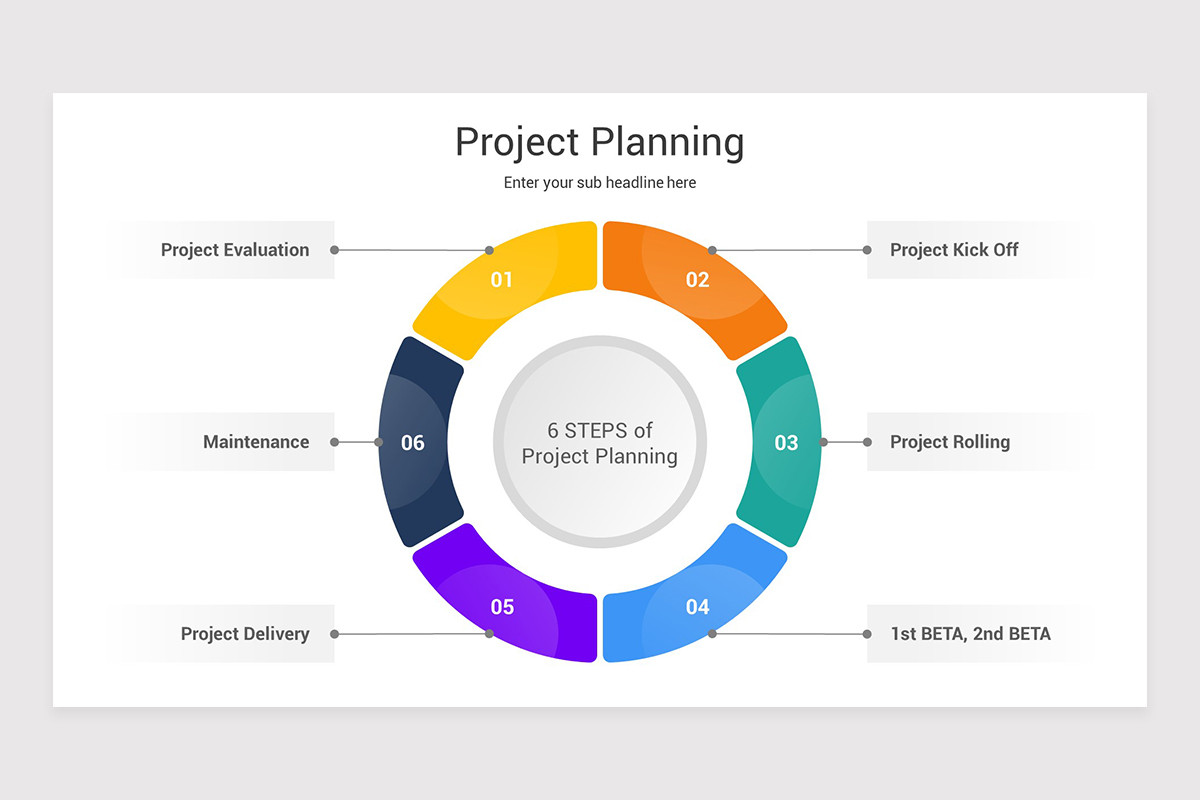
Task: Select the sub headline placeholder text
Action: click(x=600, y=183)
